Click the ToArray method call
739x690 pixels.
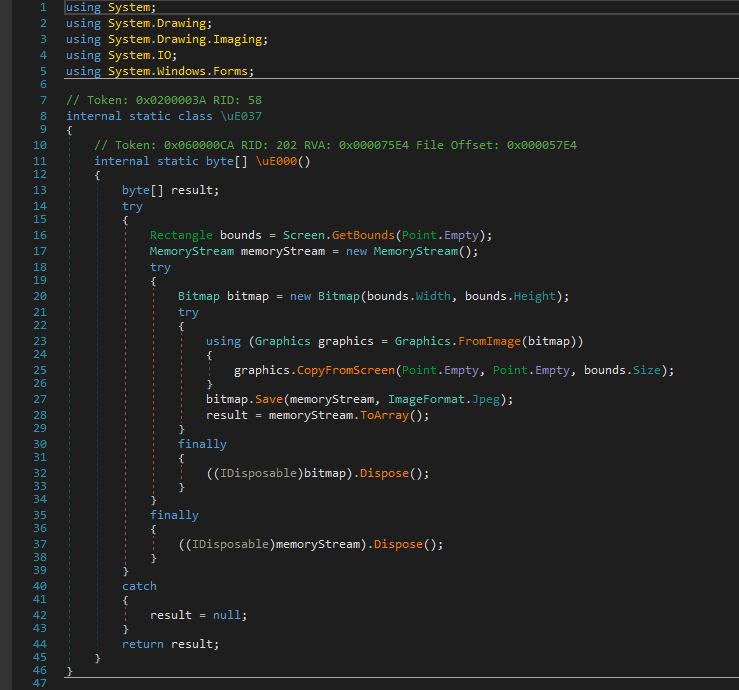coord(384,415)
